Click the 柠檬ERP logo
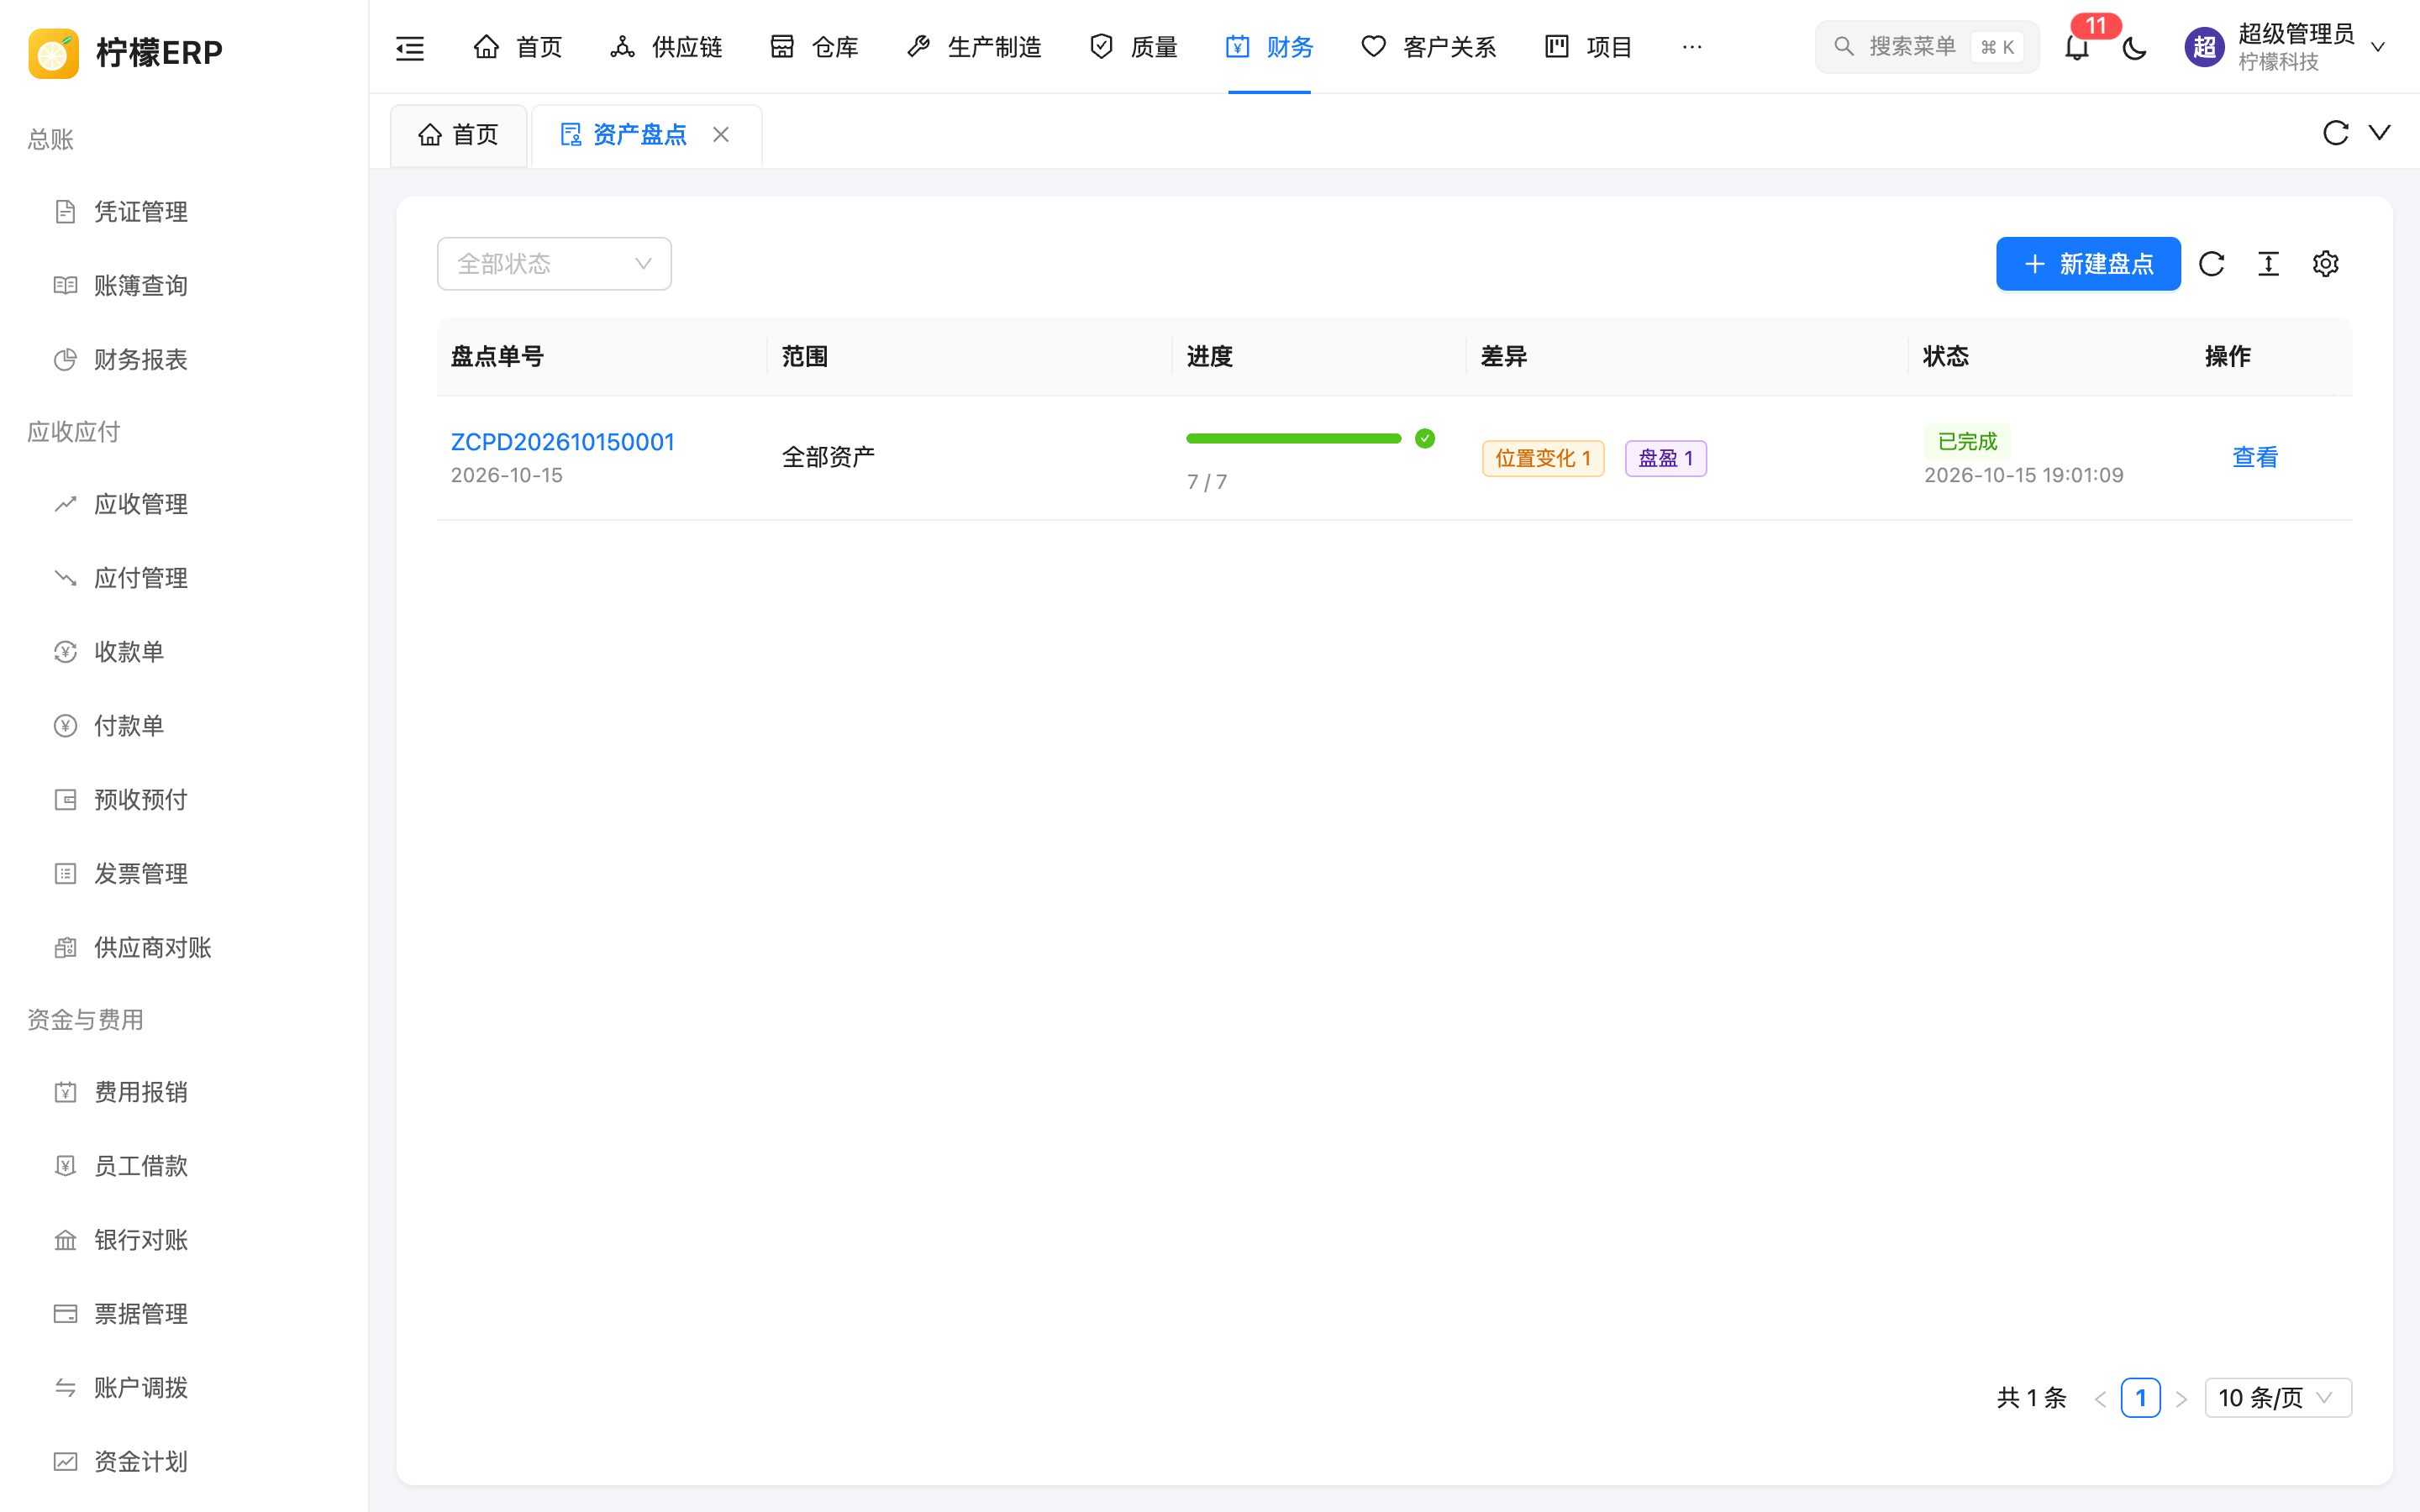 pyautogui.click(x=125, y=52)
